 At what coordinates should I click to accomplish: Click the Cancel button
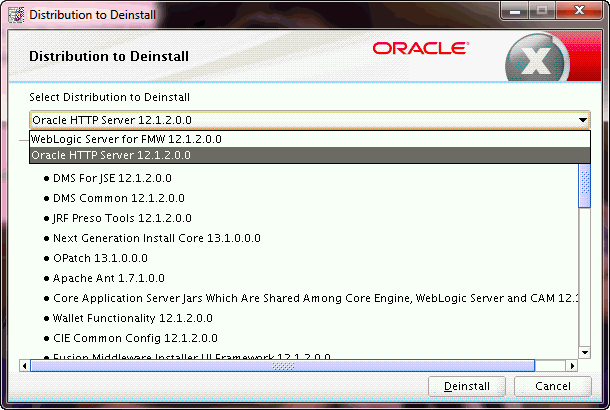click(x=553, y=386)
